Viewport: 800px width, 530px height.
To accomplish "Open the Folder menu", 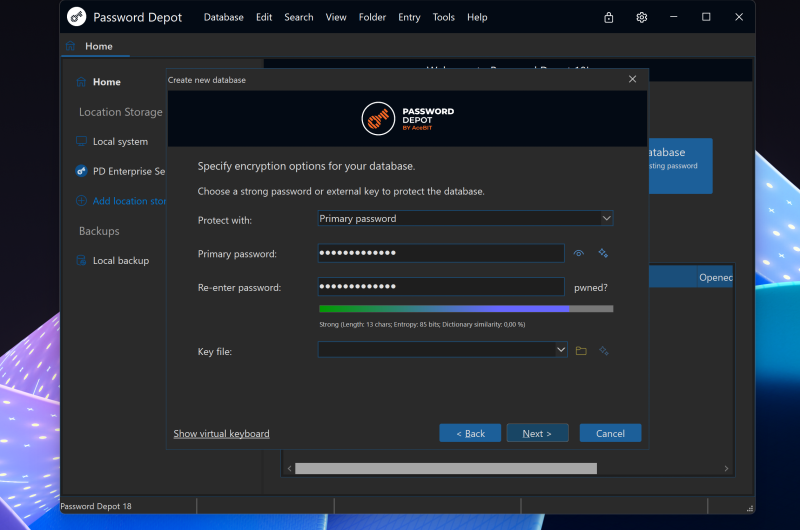I will (372, 17).
